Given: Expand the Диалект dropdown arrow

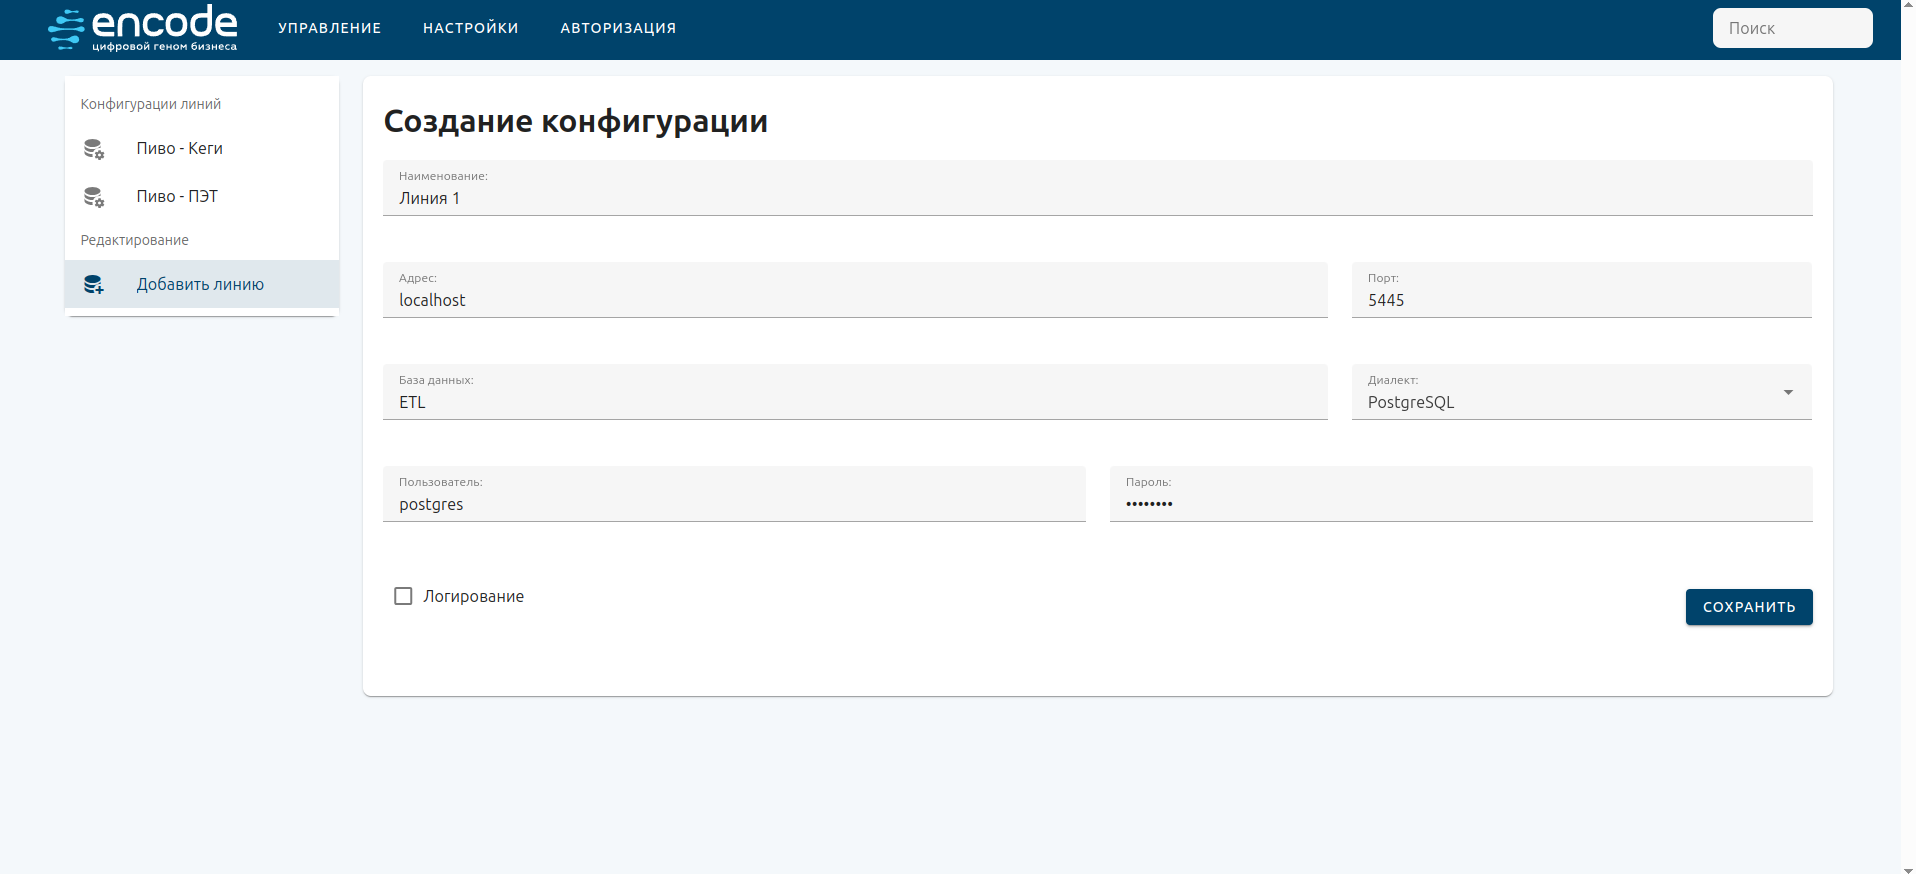Looking at the screenshot, I should pos(1788,392).
